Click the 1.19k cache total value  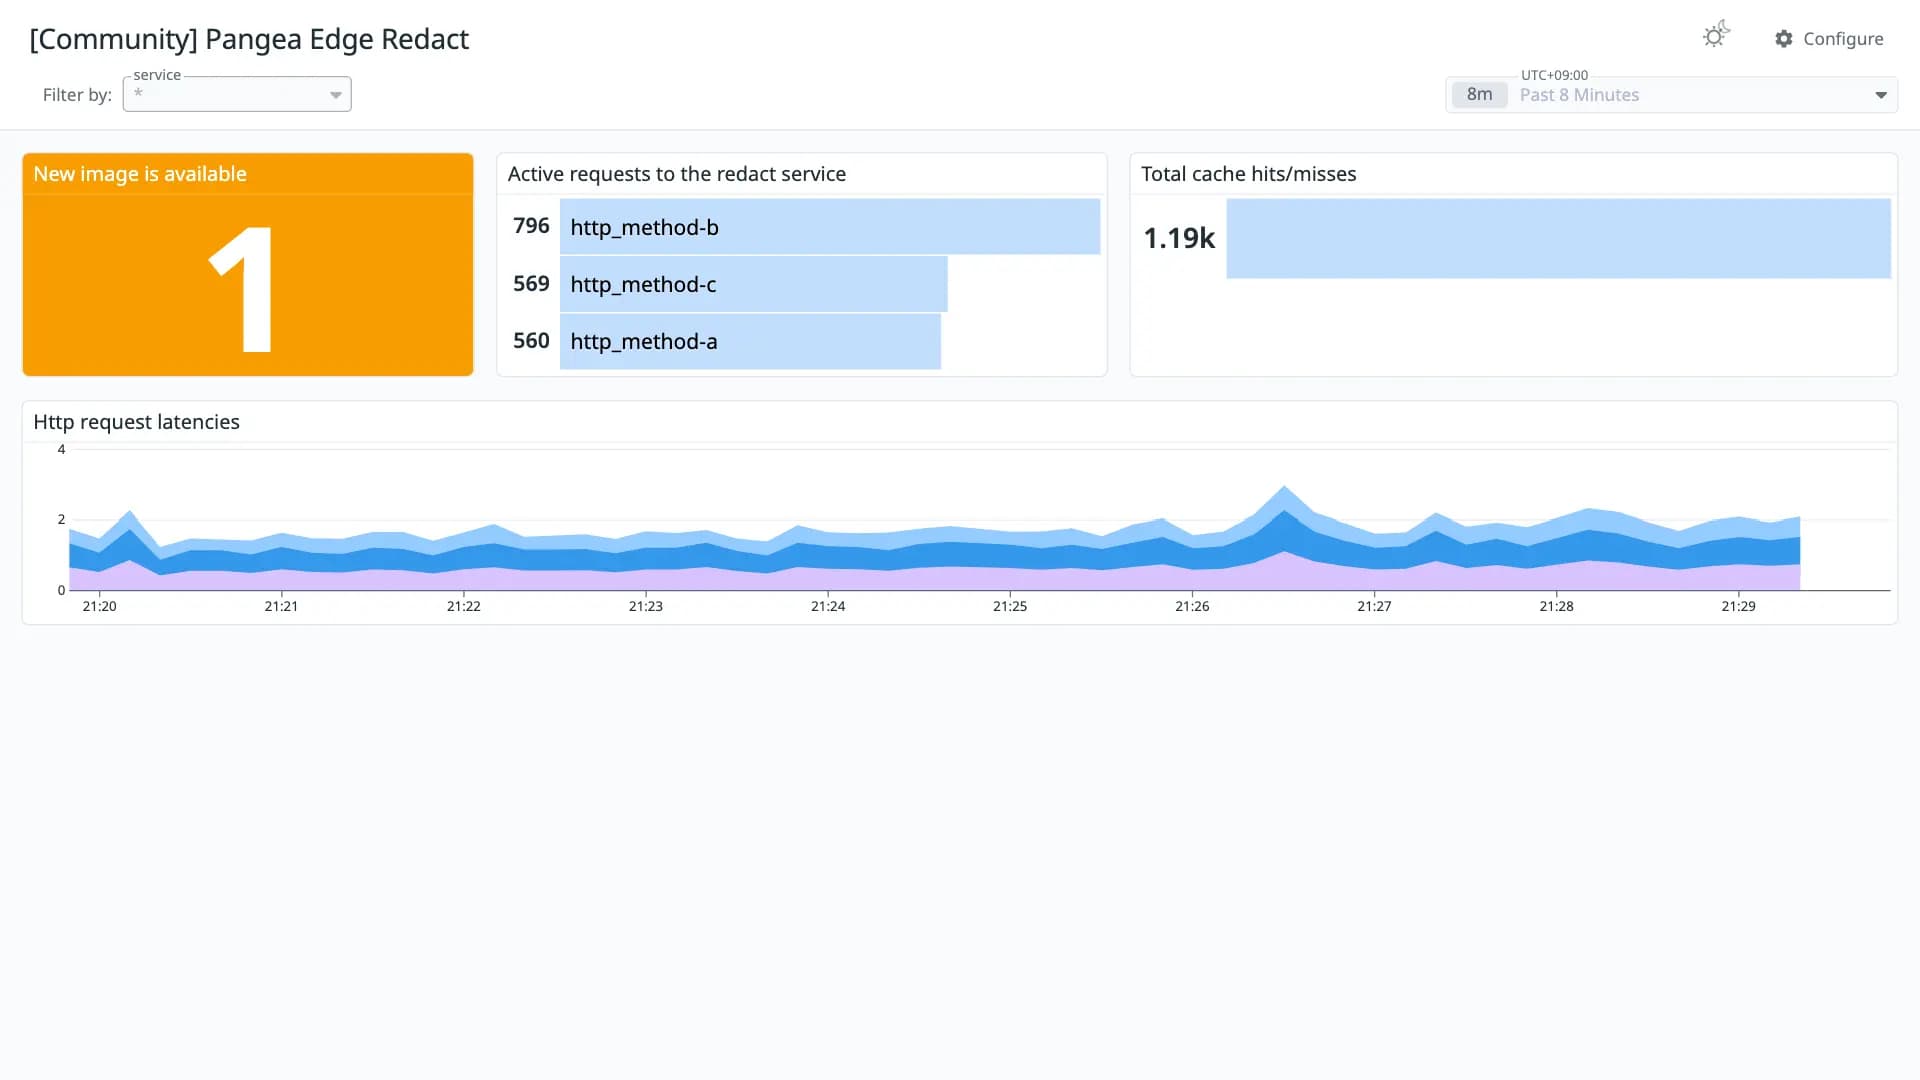[x=1179, y=238]
